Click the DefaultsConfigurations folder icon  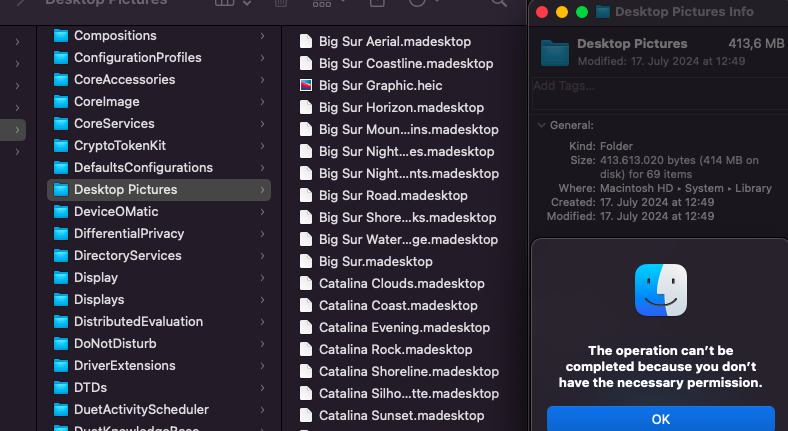click(61, 168)
